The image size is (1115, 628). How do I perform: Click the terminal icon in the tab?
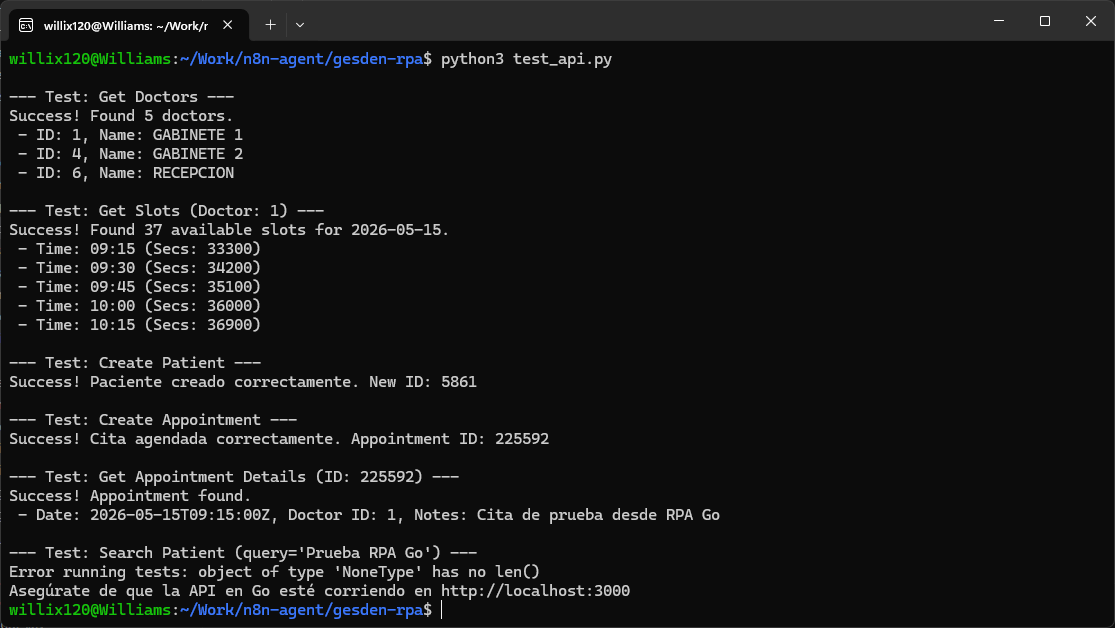coord(26,26)
